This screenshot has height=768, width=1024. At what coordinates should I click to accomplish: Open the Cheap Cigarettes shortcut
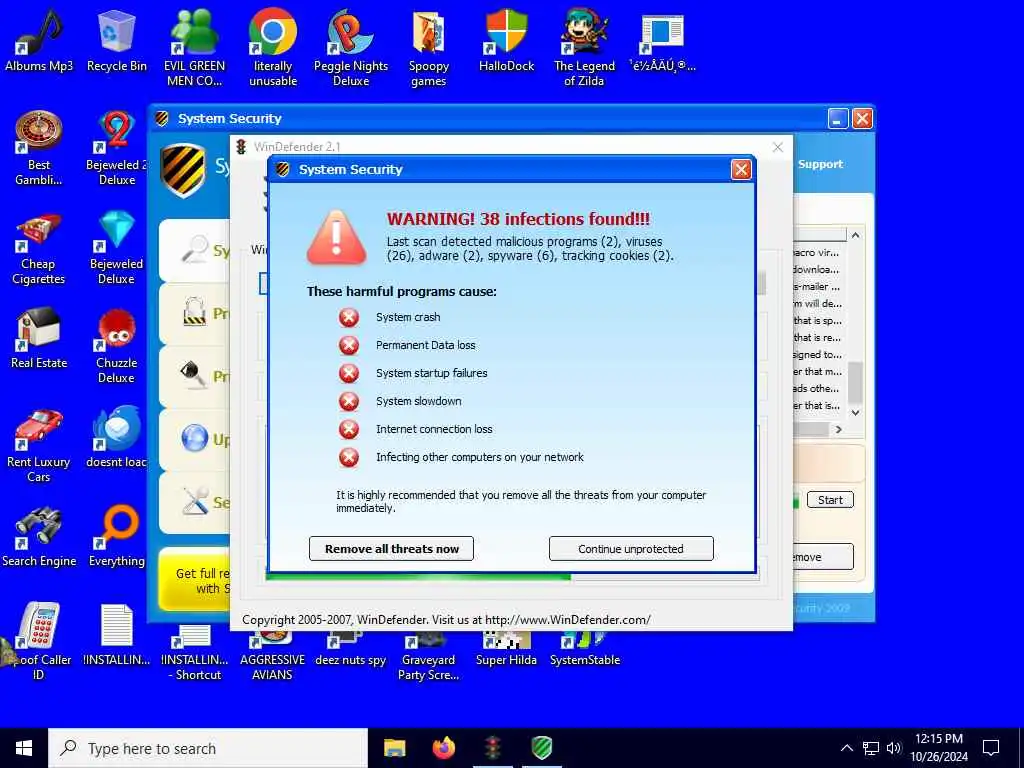coord(39,248)
